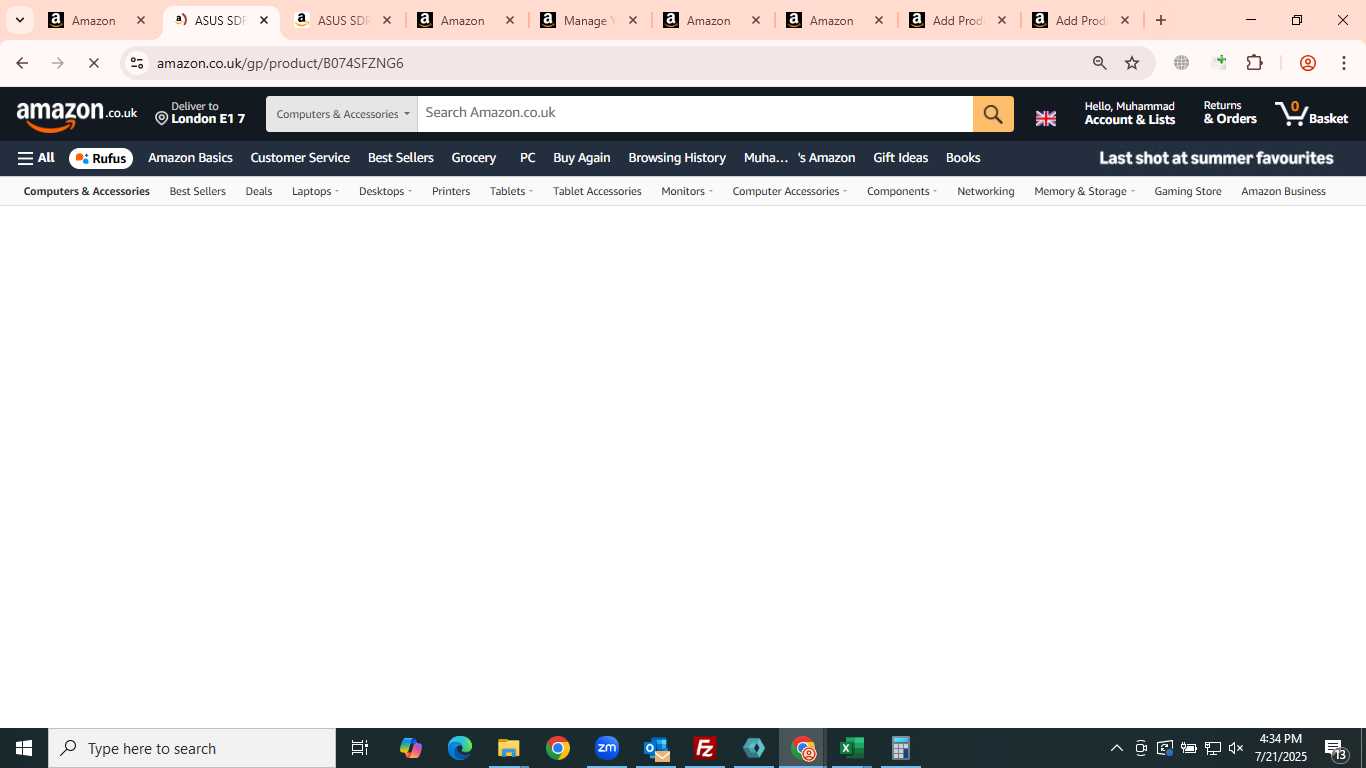Open Calculator from taskbar
Viewport: 1366px width, 768px height.
tap(900, 748)
